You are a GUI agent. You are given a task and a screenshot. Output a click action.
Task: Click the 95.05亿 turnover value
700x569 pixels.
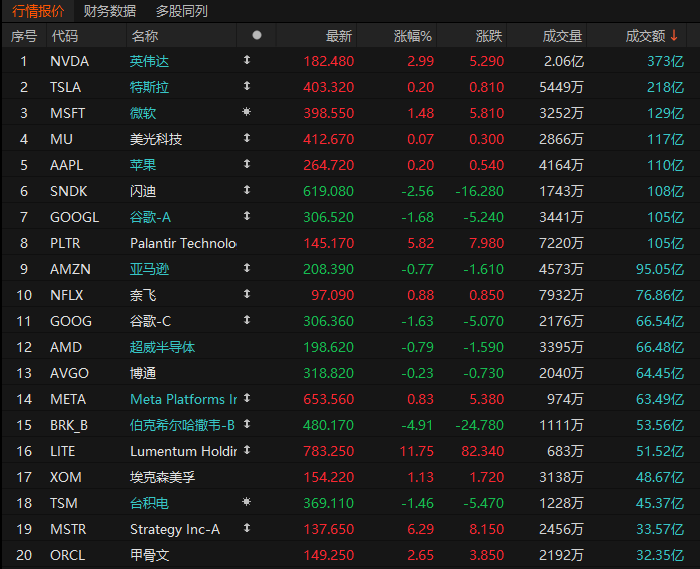click(660, 269)
